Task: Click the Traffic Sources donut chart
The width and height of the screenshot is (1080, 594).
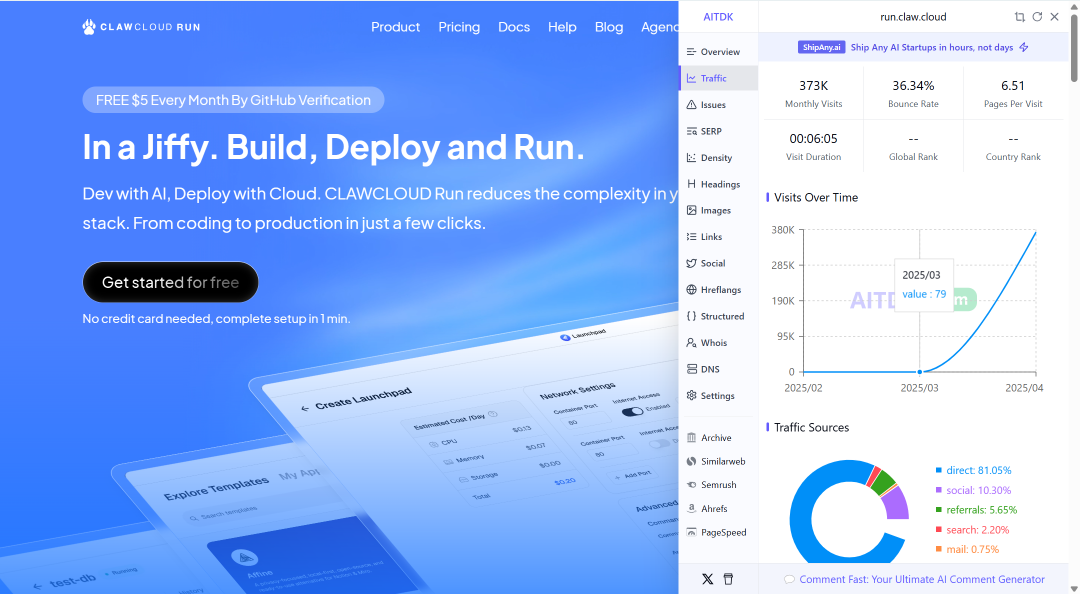Action: [x=849, y=511]
